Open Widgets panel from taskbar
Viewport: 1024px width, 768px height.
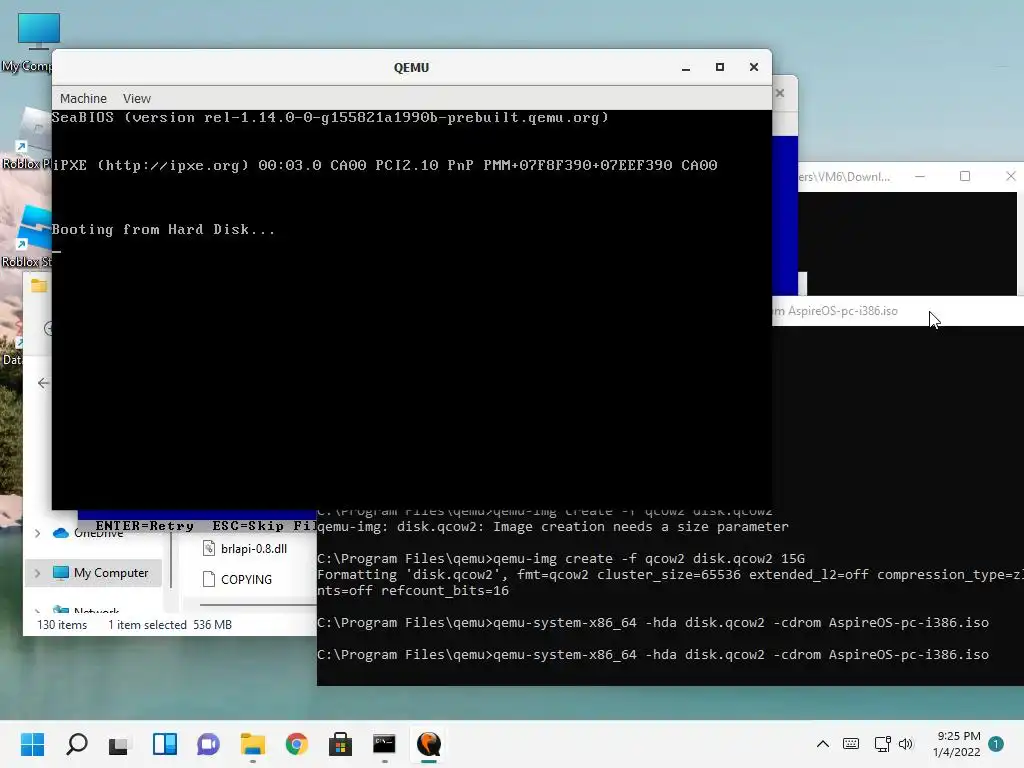pos(165,744)
